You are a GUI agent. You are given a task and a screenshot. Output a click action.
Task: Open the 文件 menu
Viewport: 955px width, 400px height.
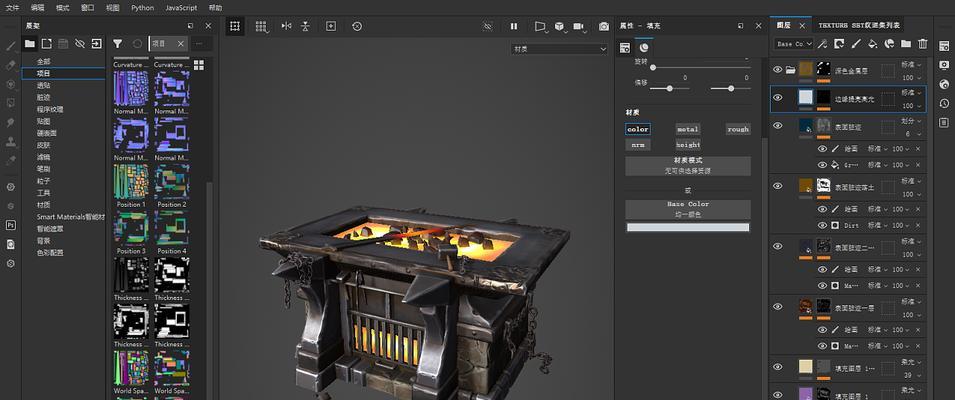pos(12,8)
